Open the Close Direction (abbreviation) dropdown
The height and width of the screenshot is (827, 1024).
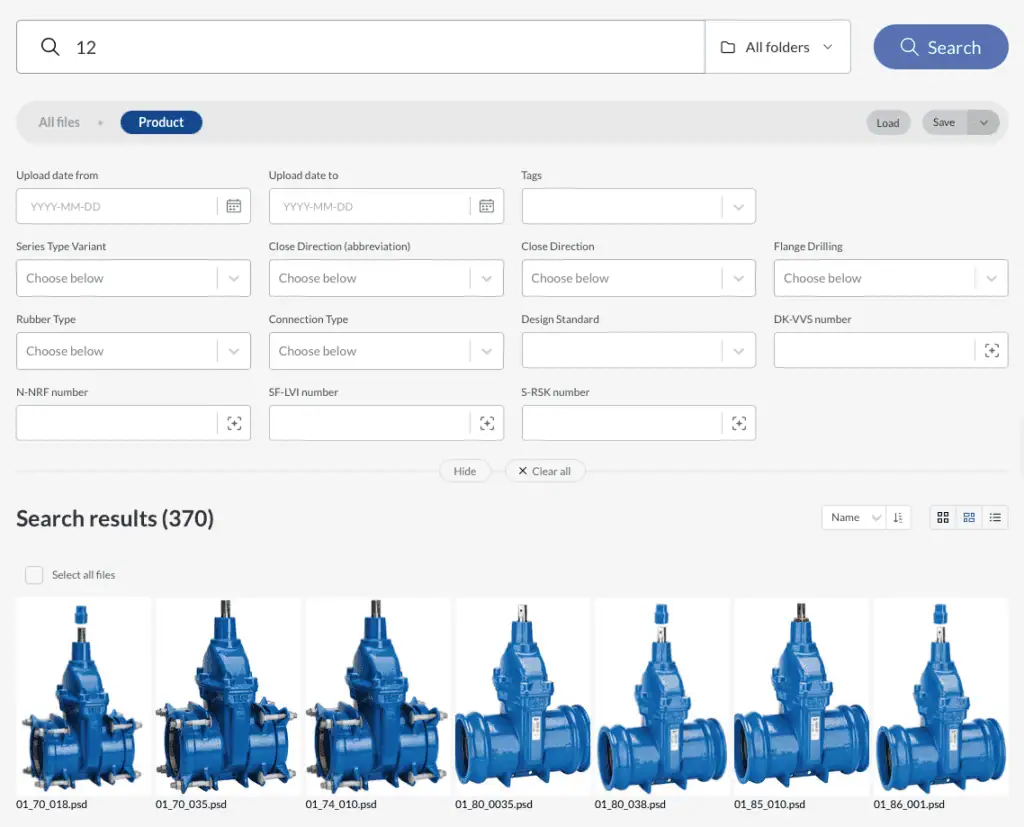coord(386,278)
